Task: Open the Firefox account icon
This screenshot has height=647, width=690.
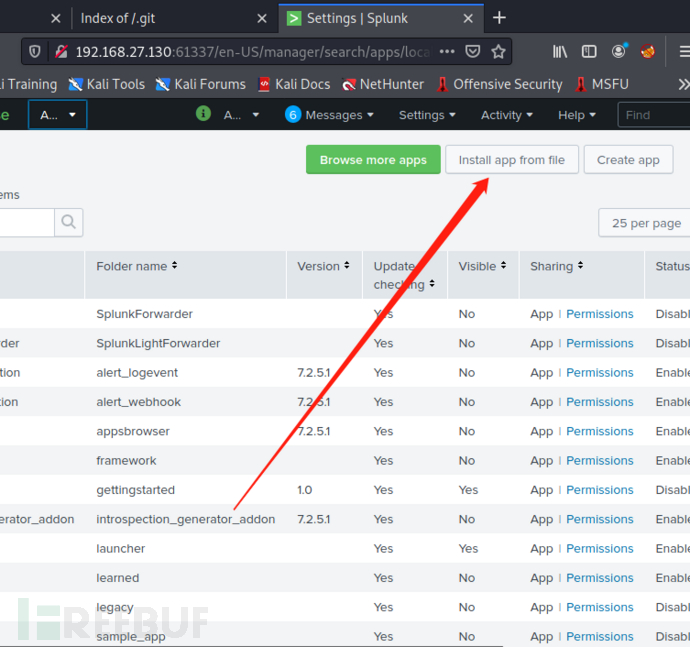Action: pyautogui.click(x=619, y=51)
